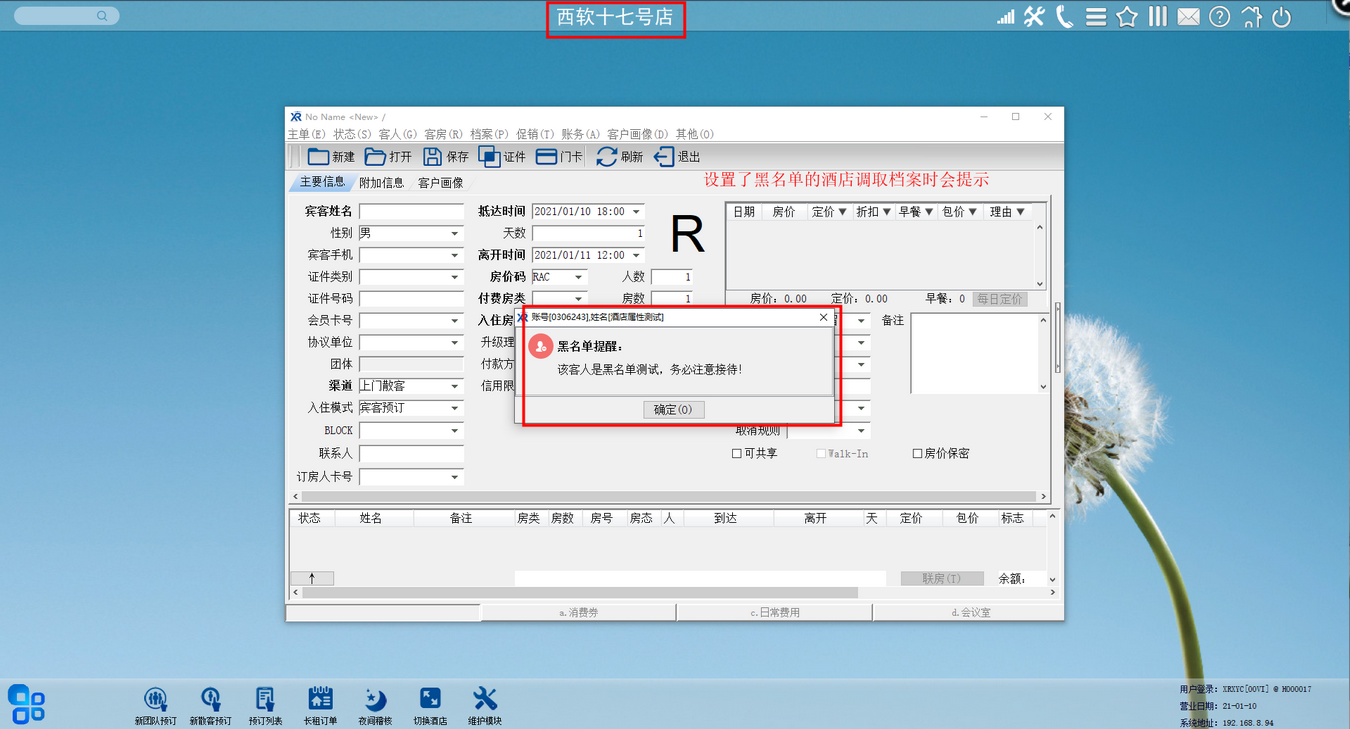Viewport: 1350px width, 729px height.
Task: Open the 抵达时间 date picker arrow
Action: point(636,212)
